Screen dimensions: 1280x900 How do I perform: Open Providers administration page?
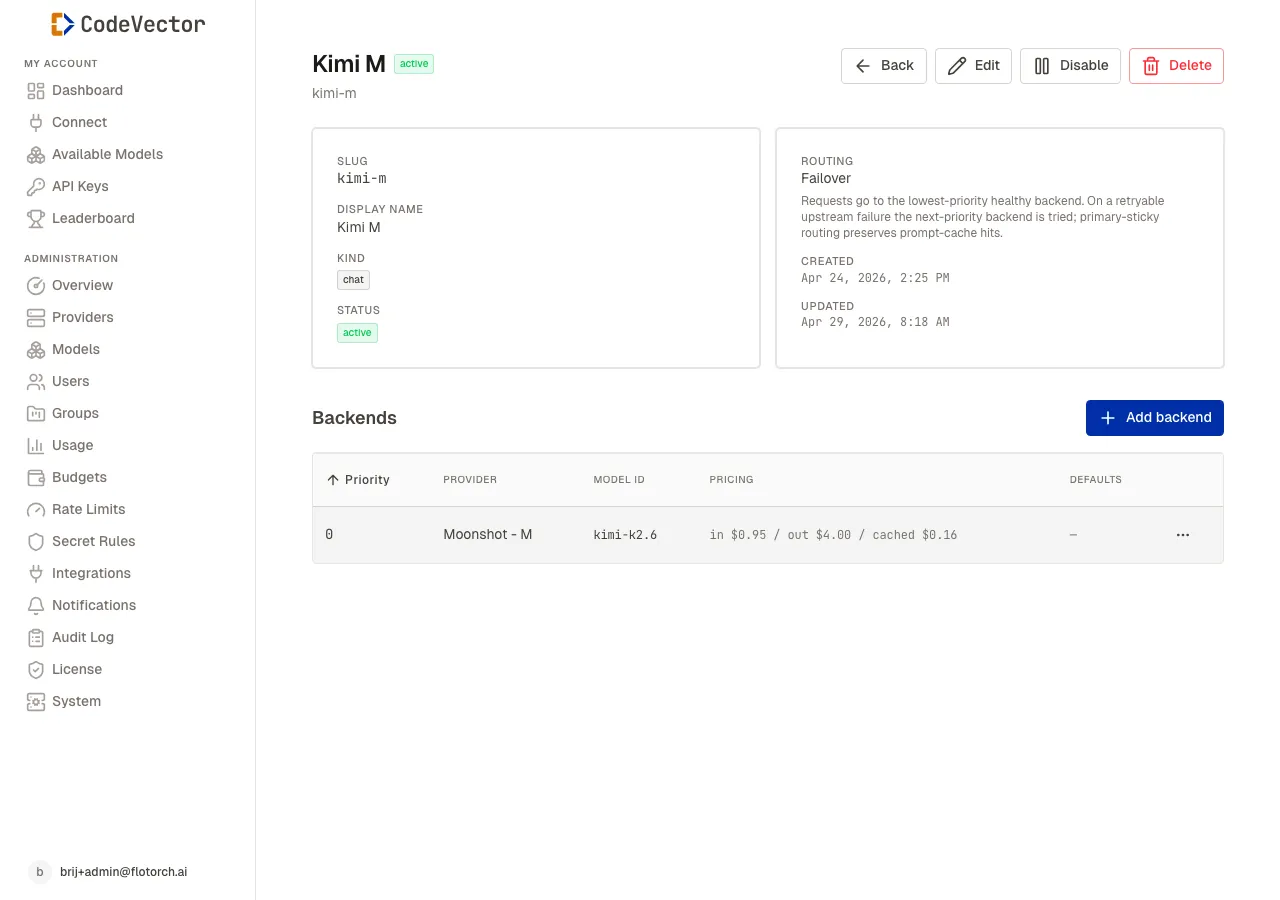[x=83, y=317]
